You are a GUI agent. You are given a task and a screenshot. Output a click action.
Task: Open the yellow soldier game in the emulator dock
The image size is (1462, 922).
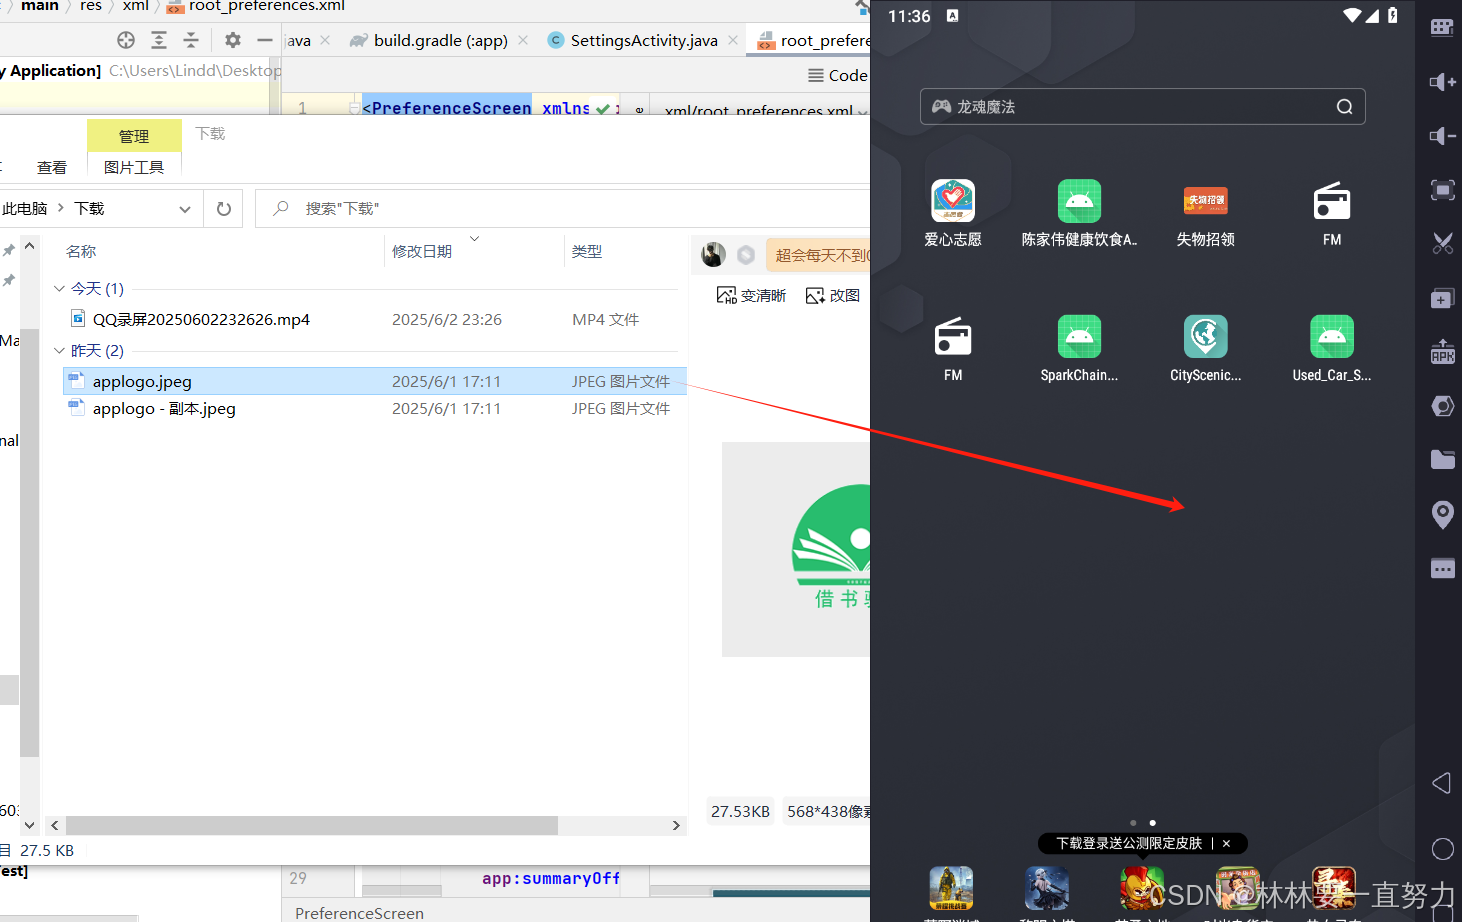tap(951, 888)
